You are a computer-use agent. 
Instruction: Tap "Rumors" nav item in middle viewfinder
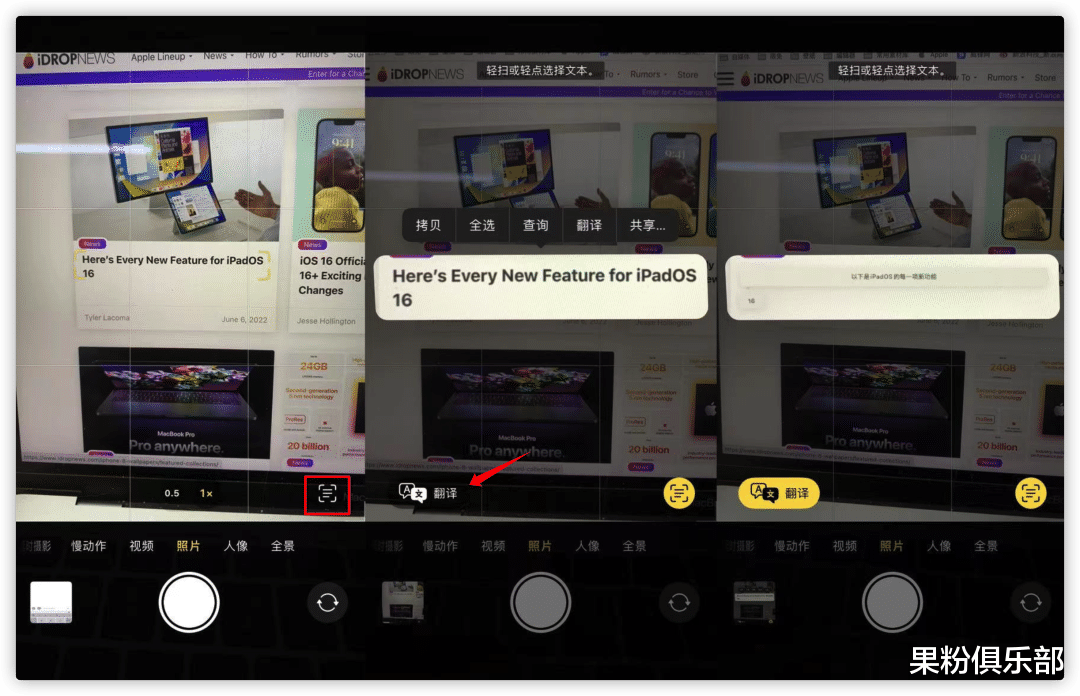click(647, 74)
